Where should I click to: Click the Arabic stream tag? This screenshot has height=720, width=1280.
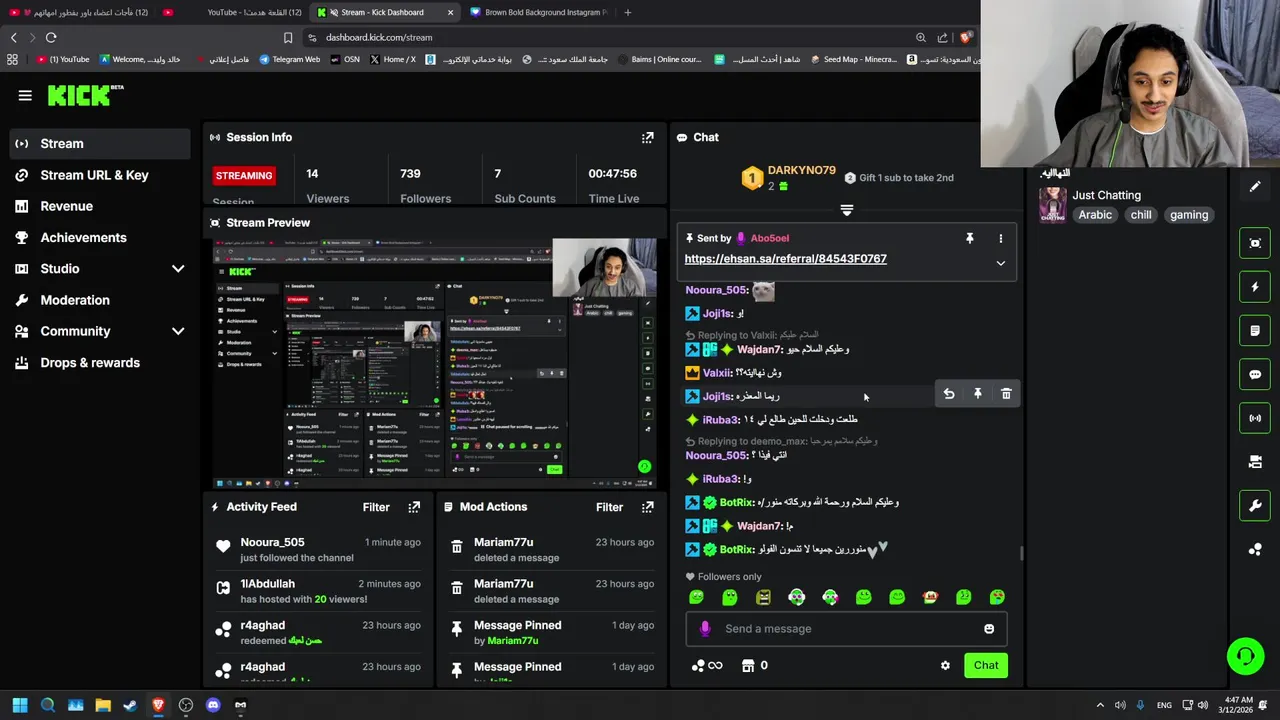[x=1095, y=215]
